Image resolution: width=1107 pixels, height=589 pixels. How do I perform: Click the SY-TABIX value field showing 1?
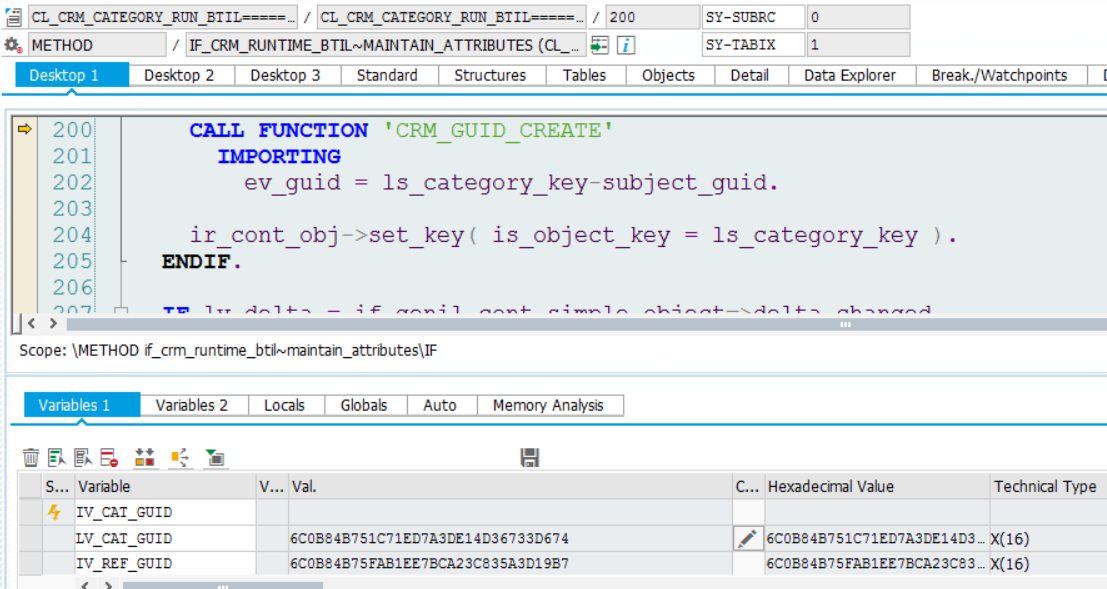tap(858, 45)
